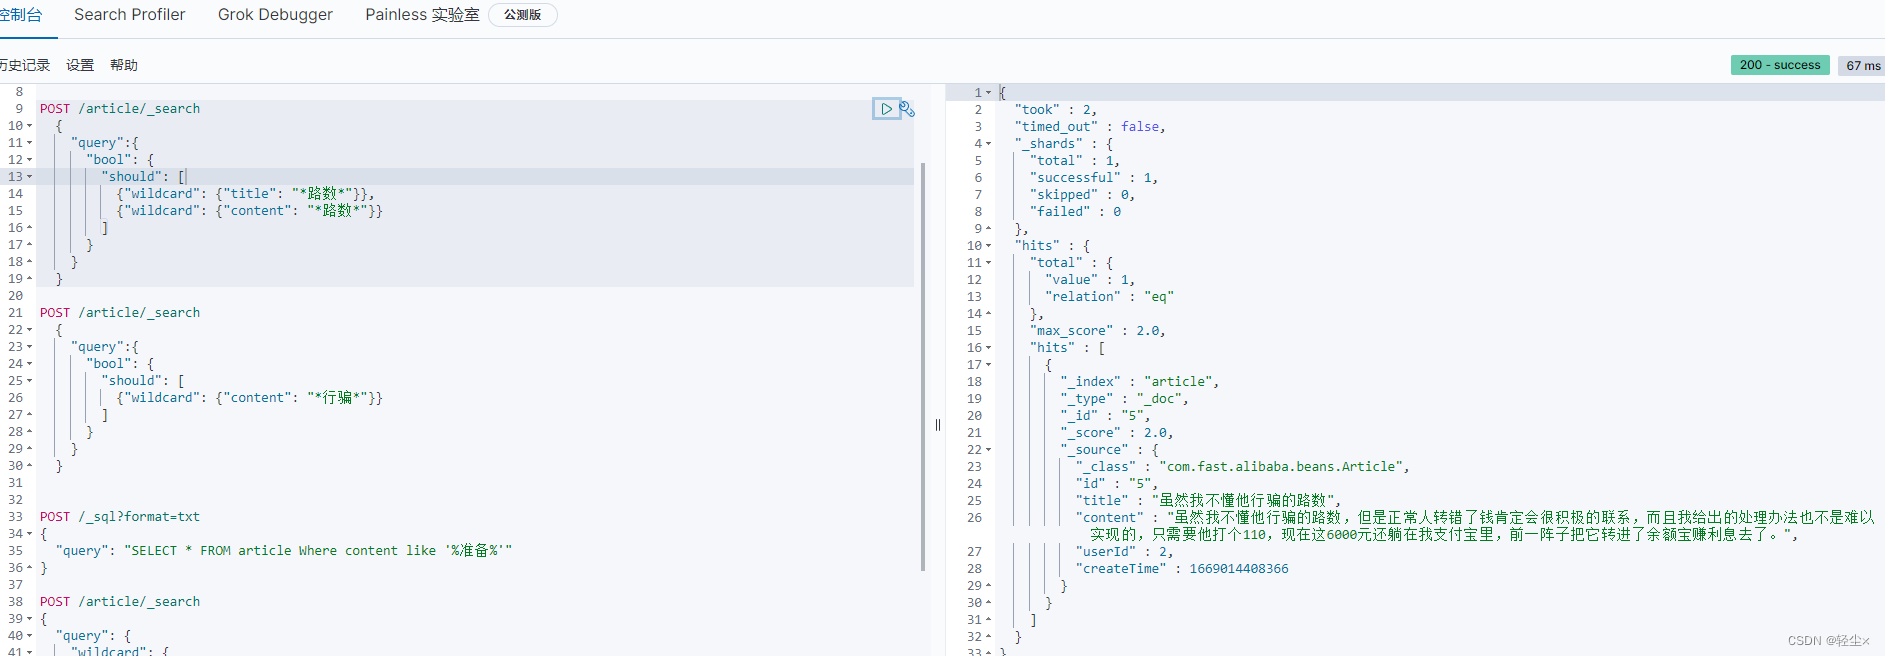Click the 200 - success status badge
This screenshot has height=656, width=1885.
[1780, 65]
